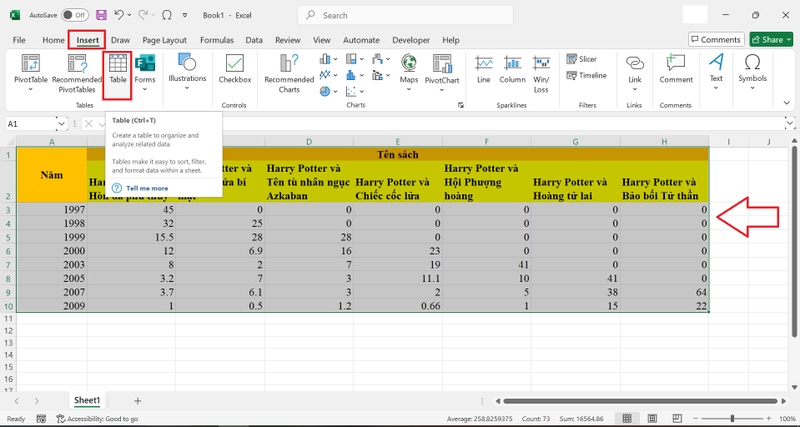Open the Illustrations icon group
The width and height of the screenshot is (800, 427).
(x=187, y=62)
